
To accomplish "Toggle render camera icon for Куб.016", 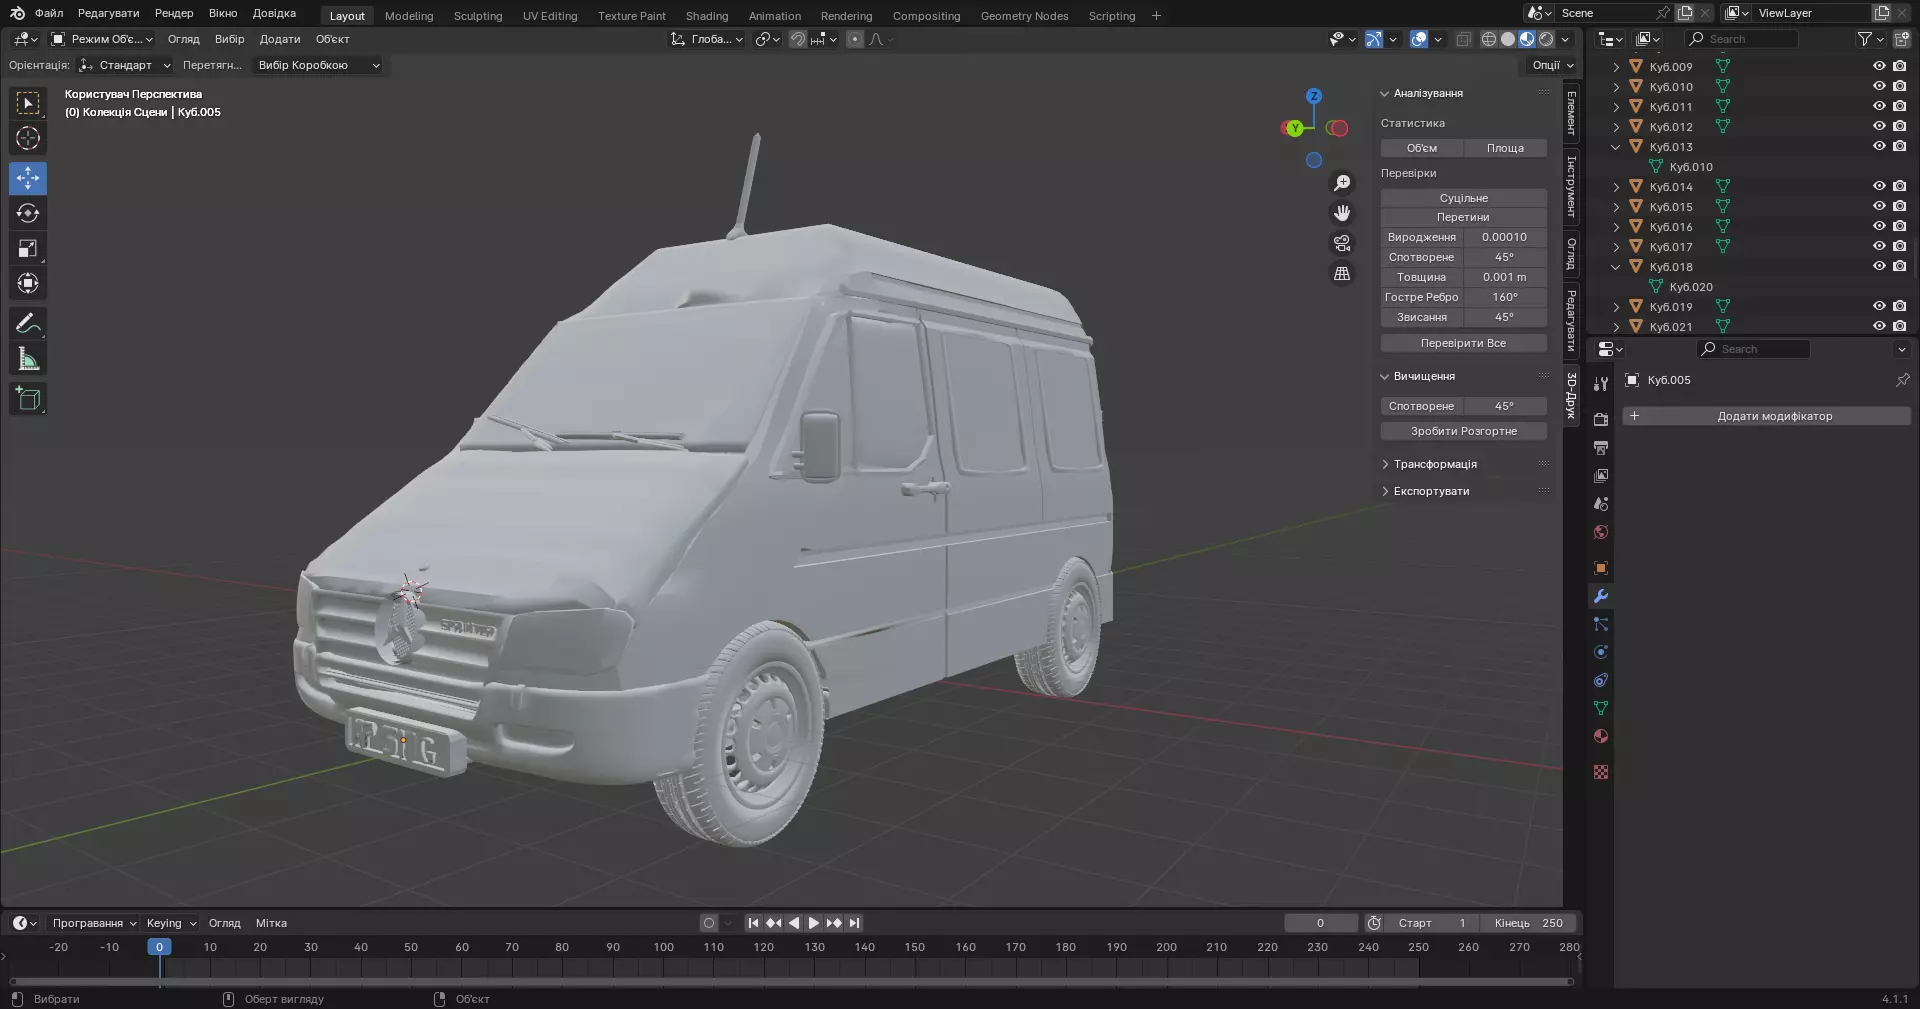I will click(x=1899, y=226).
